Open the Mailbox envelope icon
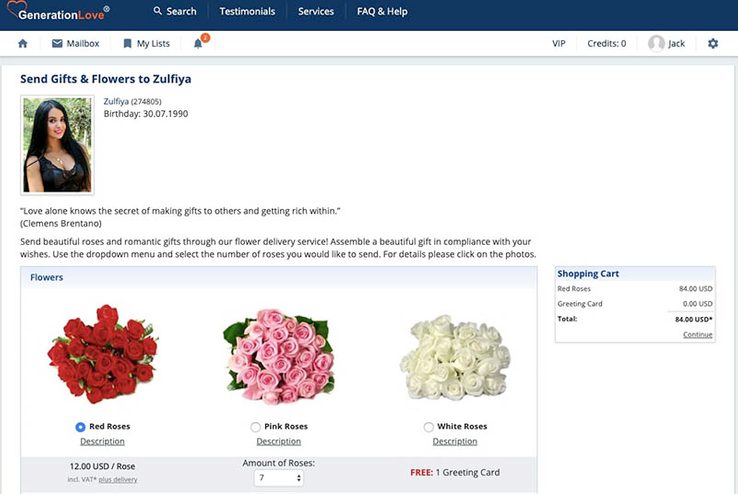Viewport: 738px width, 494px height. 57,44
